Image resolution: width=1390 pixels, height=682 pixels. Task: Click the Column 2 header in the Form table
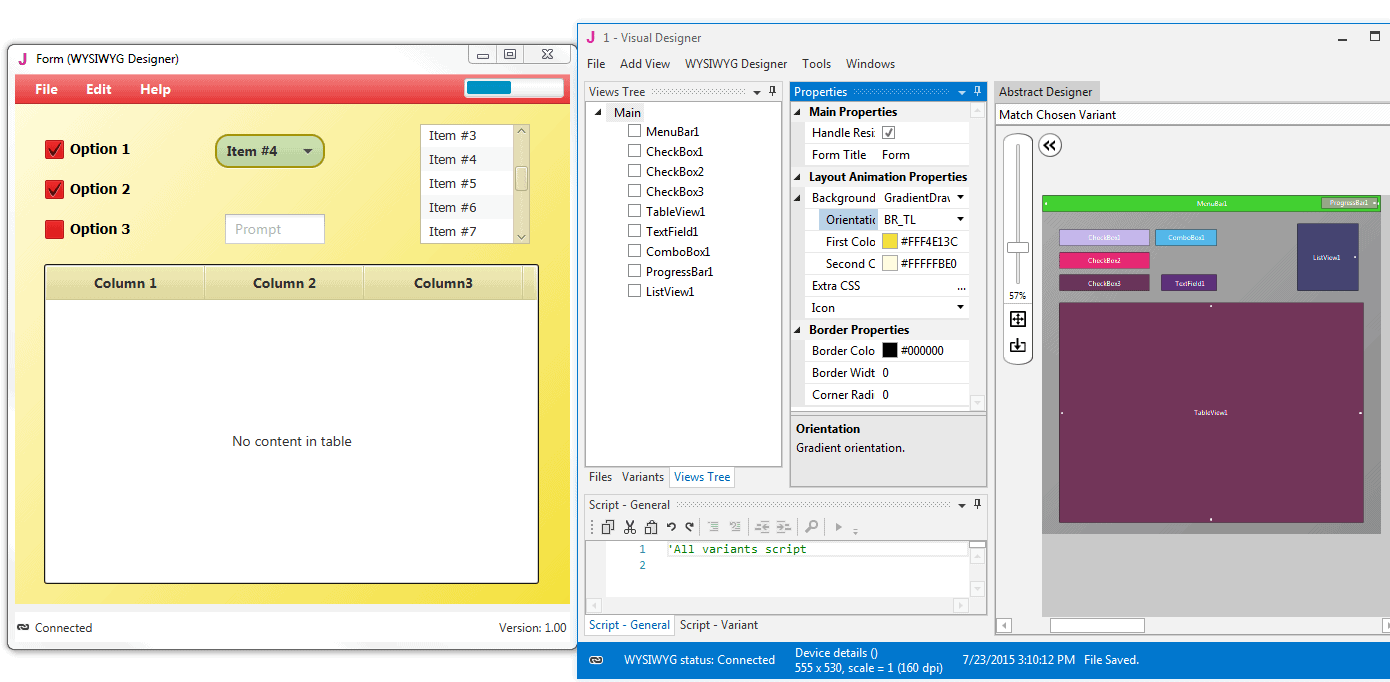pyautogui.click(x=284, y=283)
